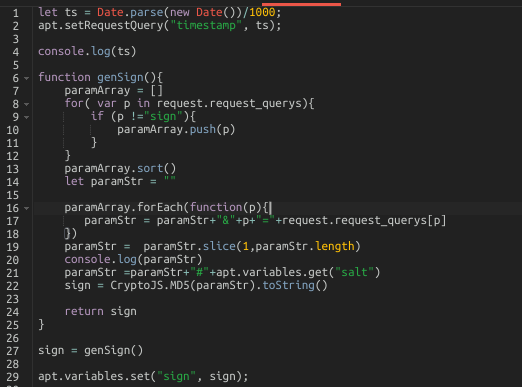Click apt.variables.set on line 29

click(x=94, y=376)
